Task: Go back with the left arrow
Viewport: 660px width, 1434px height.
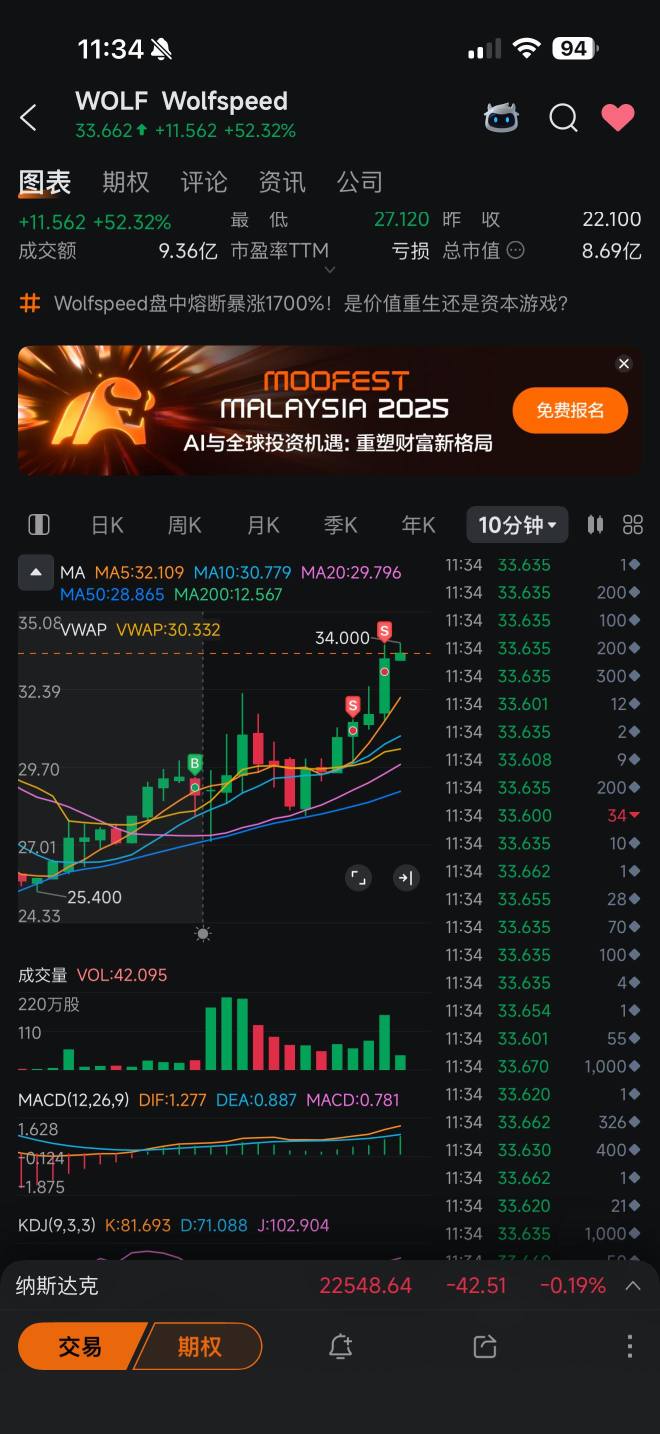Action: point(28,117)
